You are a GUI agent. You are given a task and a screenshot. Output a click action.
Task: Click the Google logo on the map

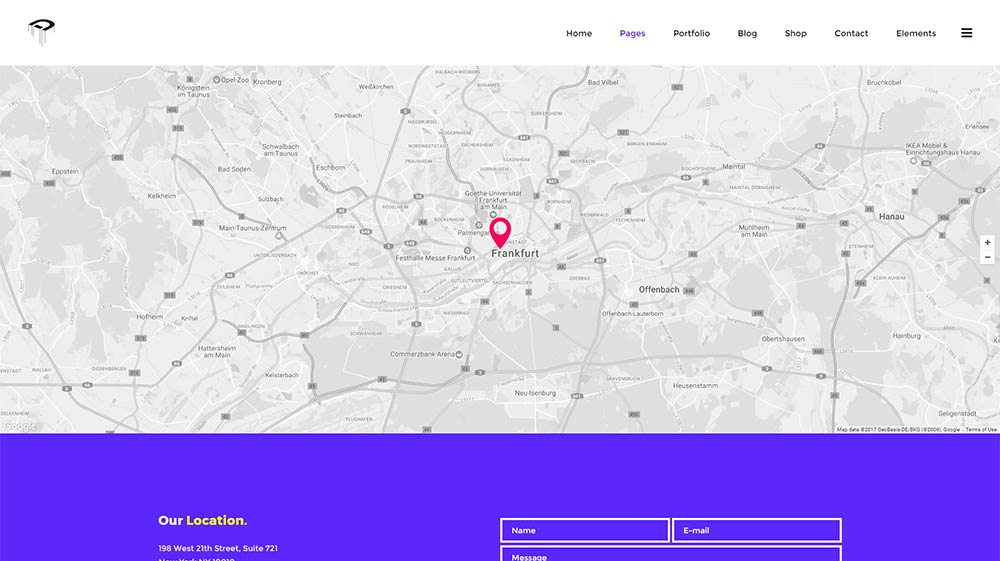pyautogui.click(x=20, y=426)
